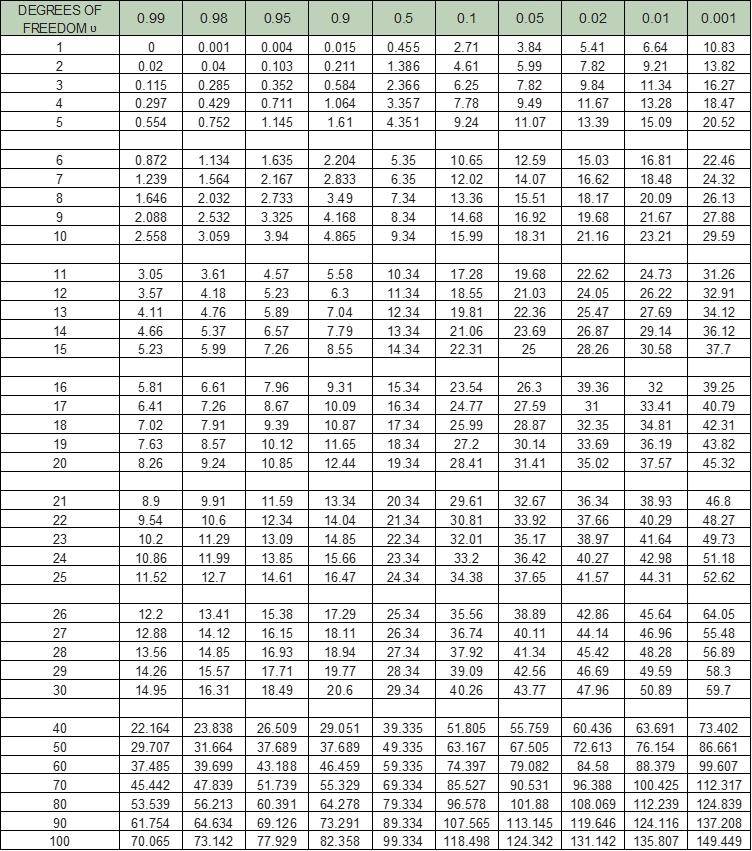Click the 0.9 column header
This screenshot has height=851, width=752.
(x=340, y=18)
